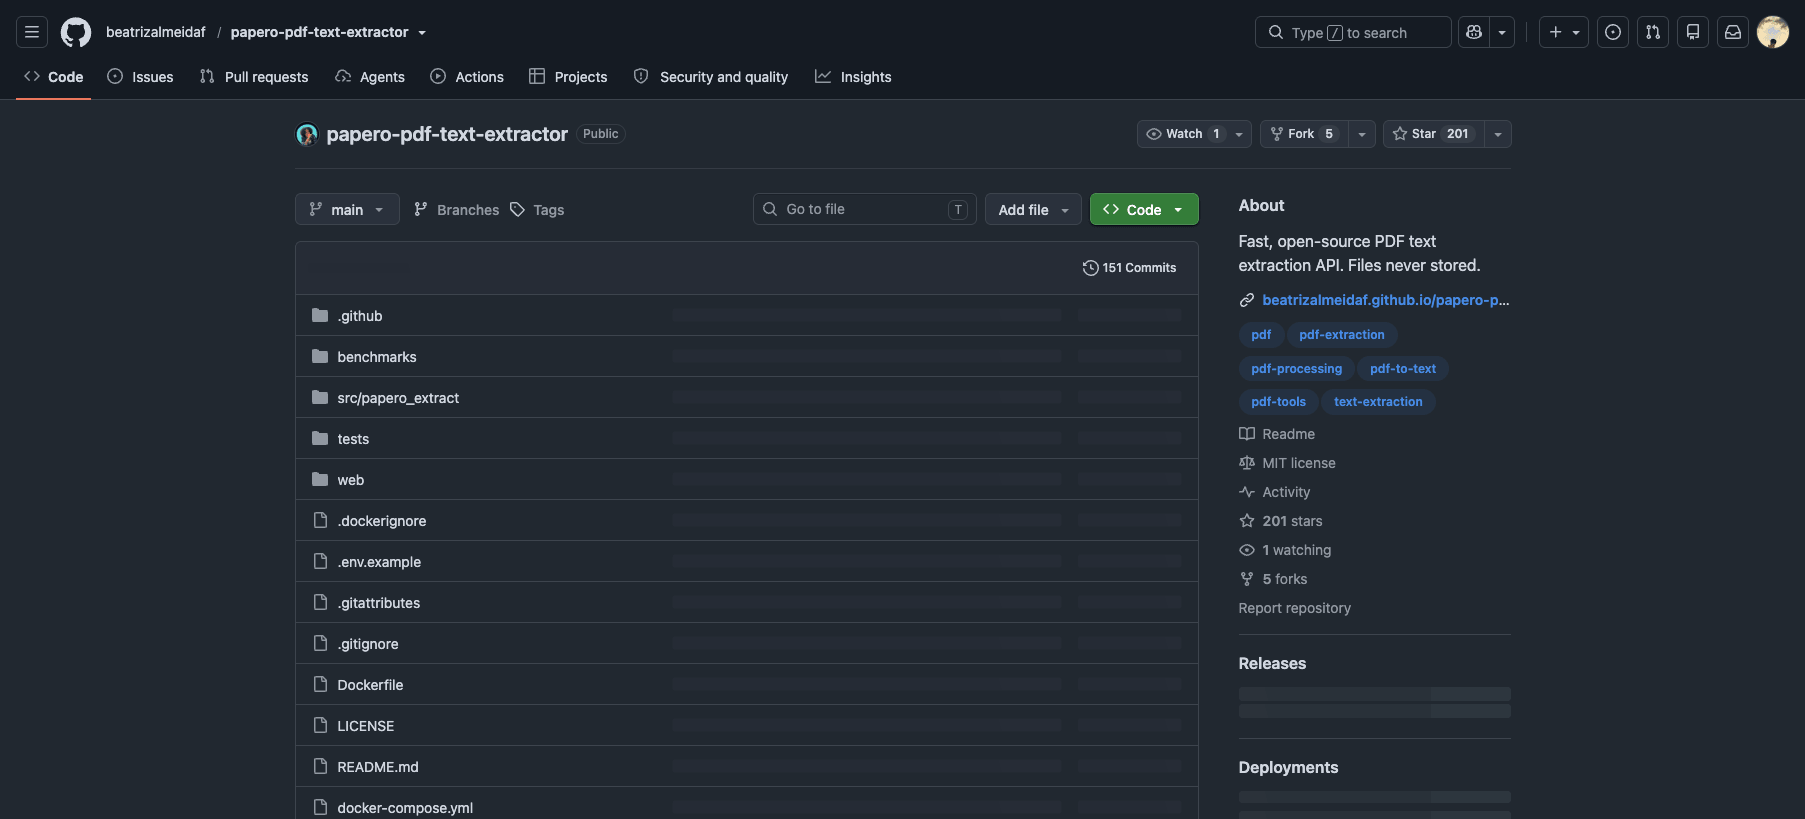Click the README.md file icon
Image resolution: width=1805 pixels, height=819 pixels.
click(320, 766)
